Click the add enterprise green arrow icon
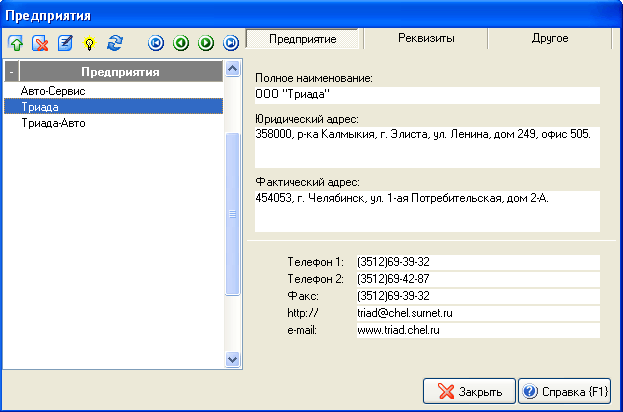 (17, 43)
